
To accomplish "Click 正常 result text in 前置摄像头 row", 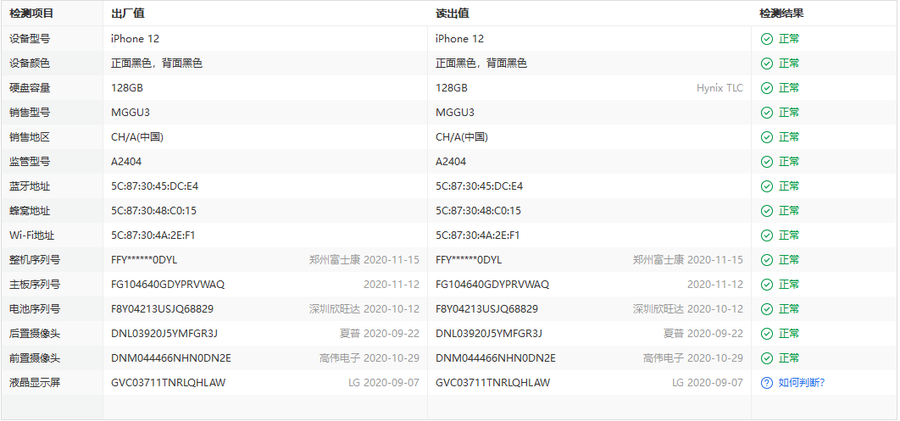I will (x=789, y=358).
